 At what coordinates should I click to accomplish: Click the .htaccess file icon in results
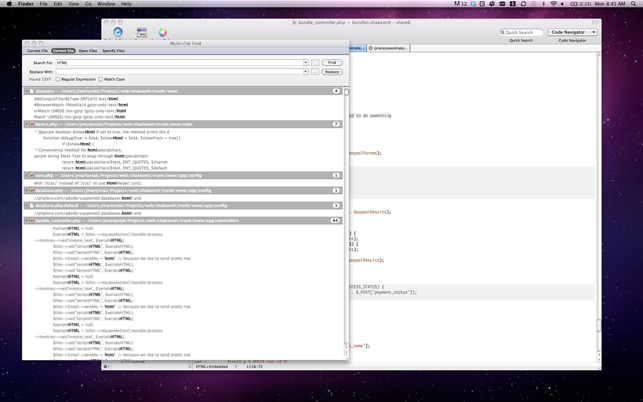(32, 91)
